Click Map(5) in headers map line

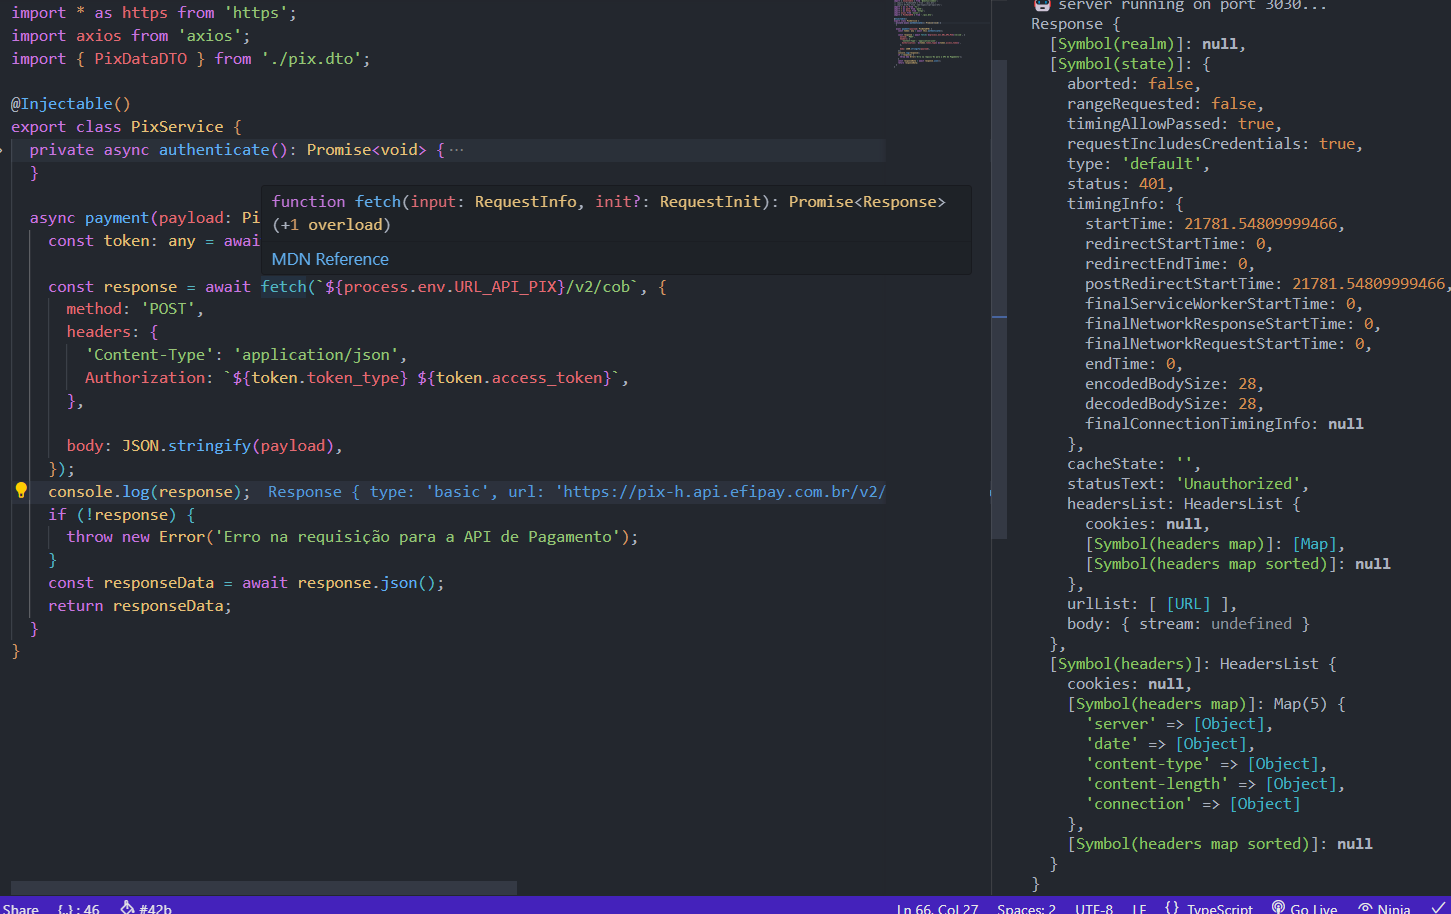[x=1300, y=704]
